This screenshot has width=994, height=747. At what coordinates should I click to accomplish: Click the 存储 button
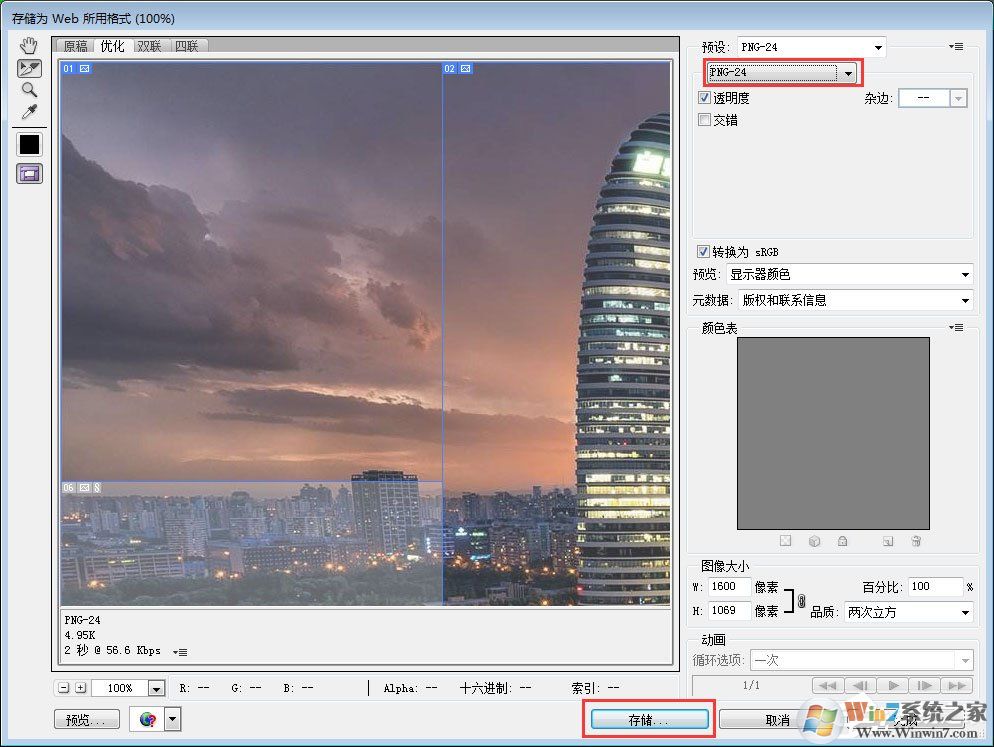click(x=649, y=719)
